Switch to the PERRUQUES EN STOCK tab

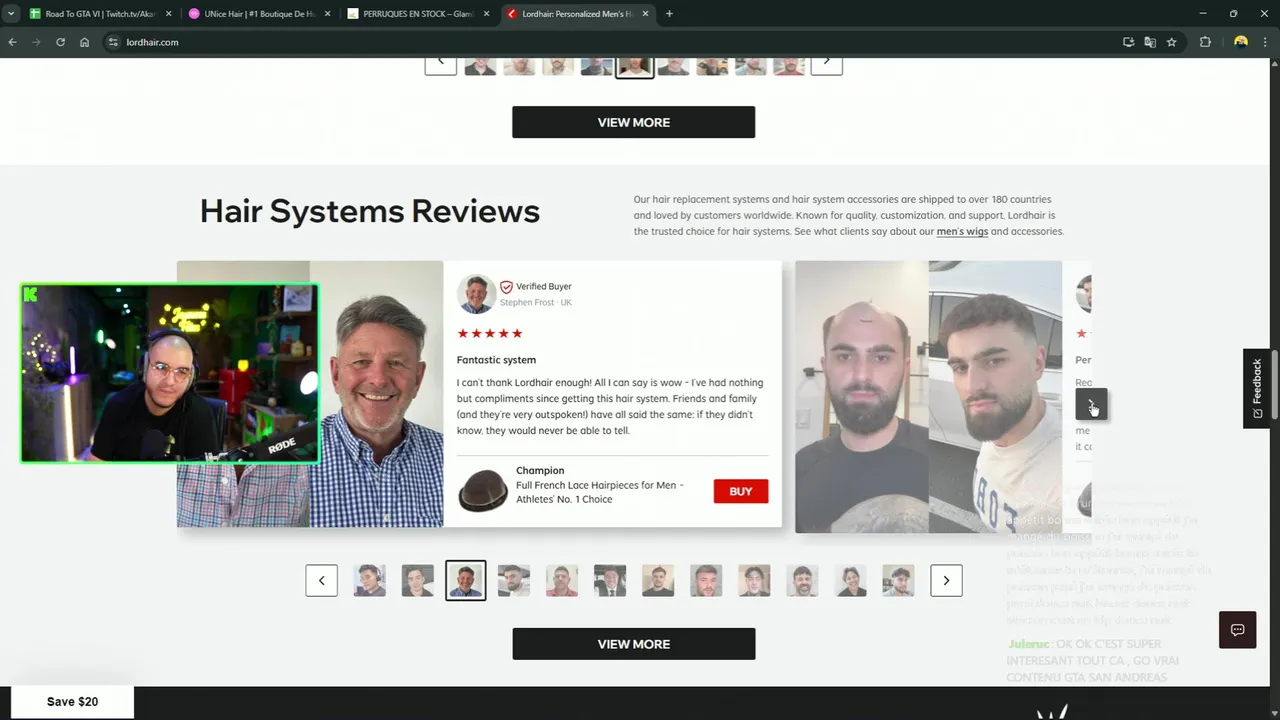418,14
